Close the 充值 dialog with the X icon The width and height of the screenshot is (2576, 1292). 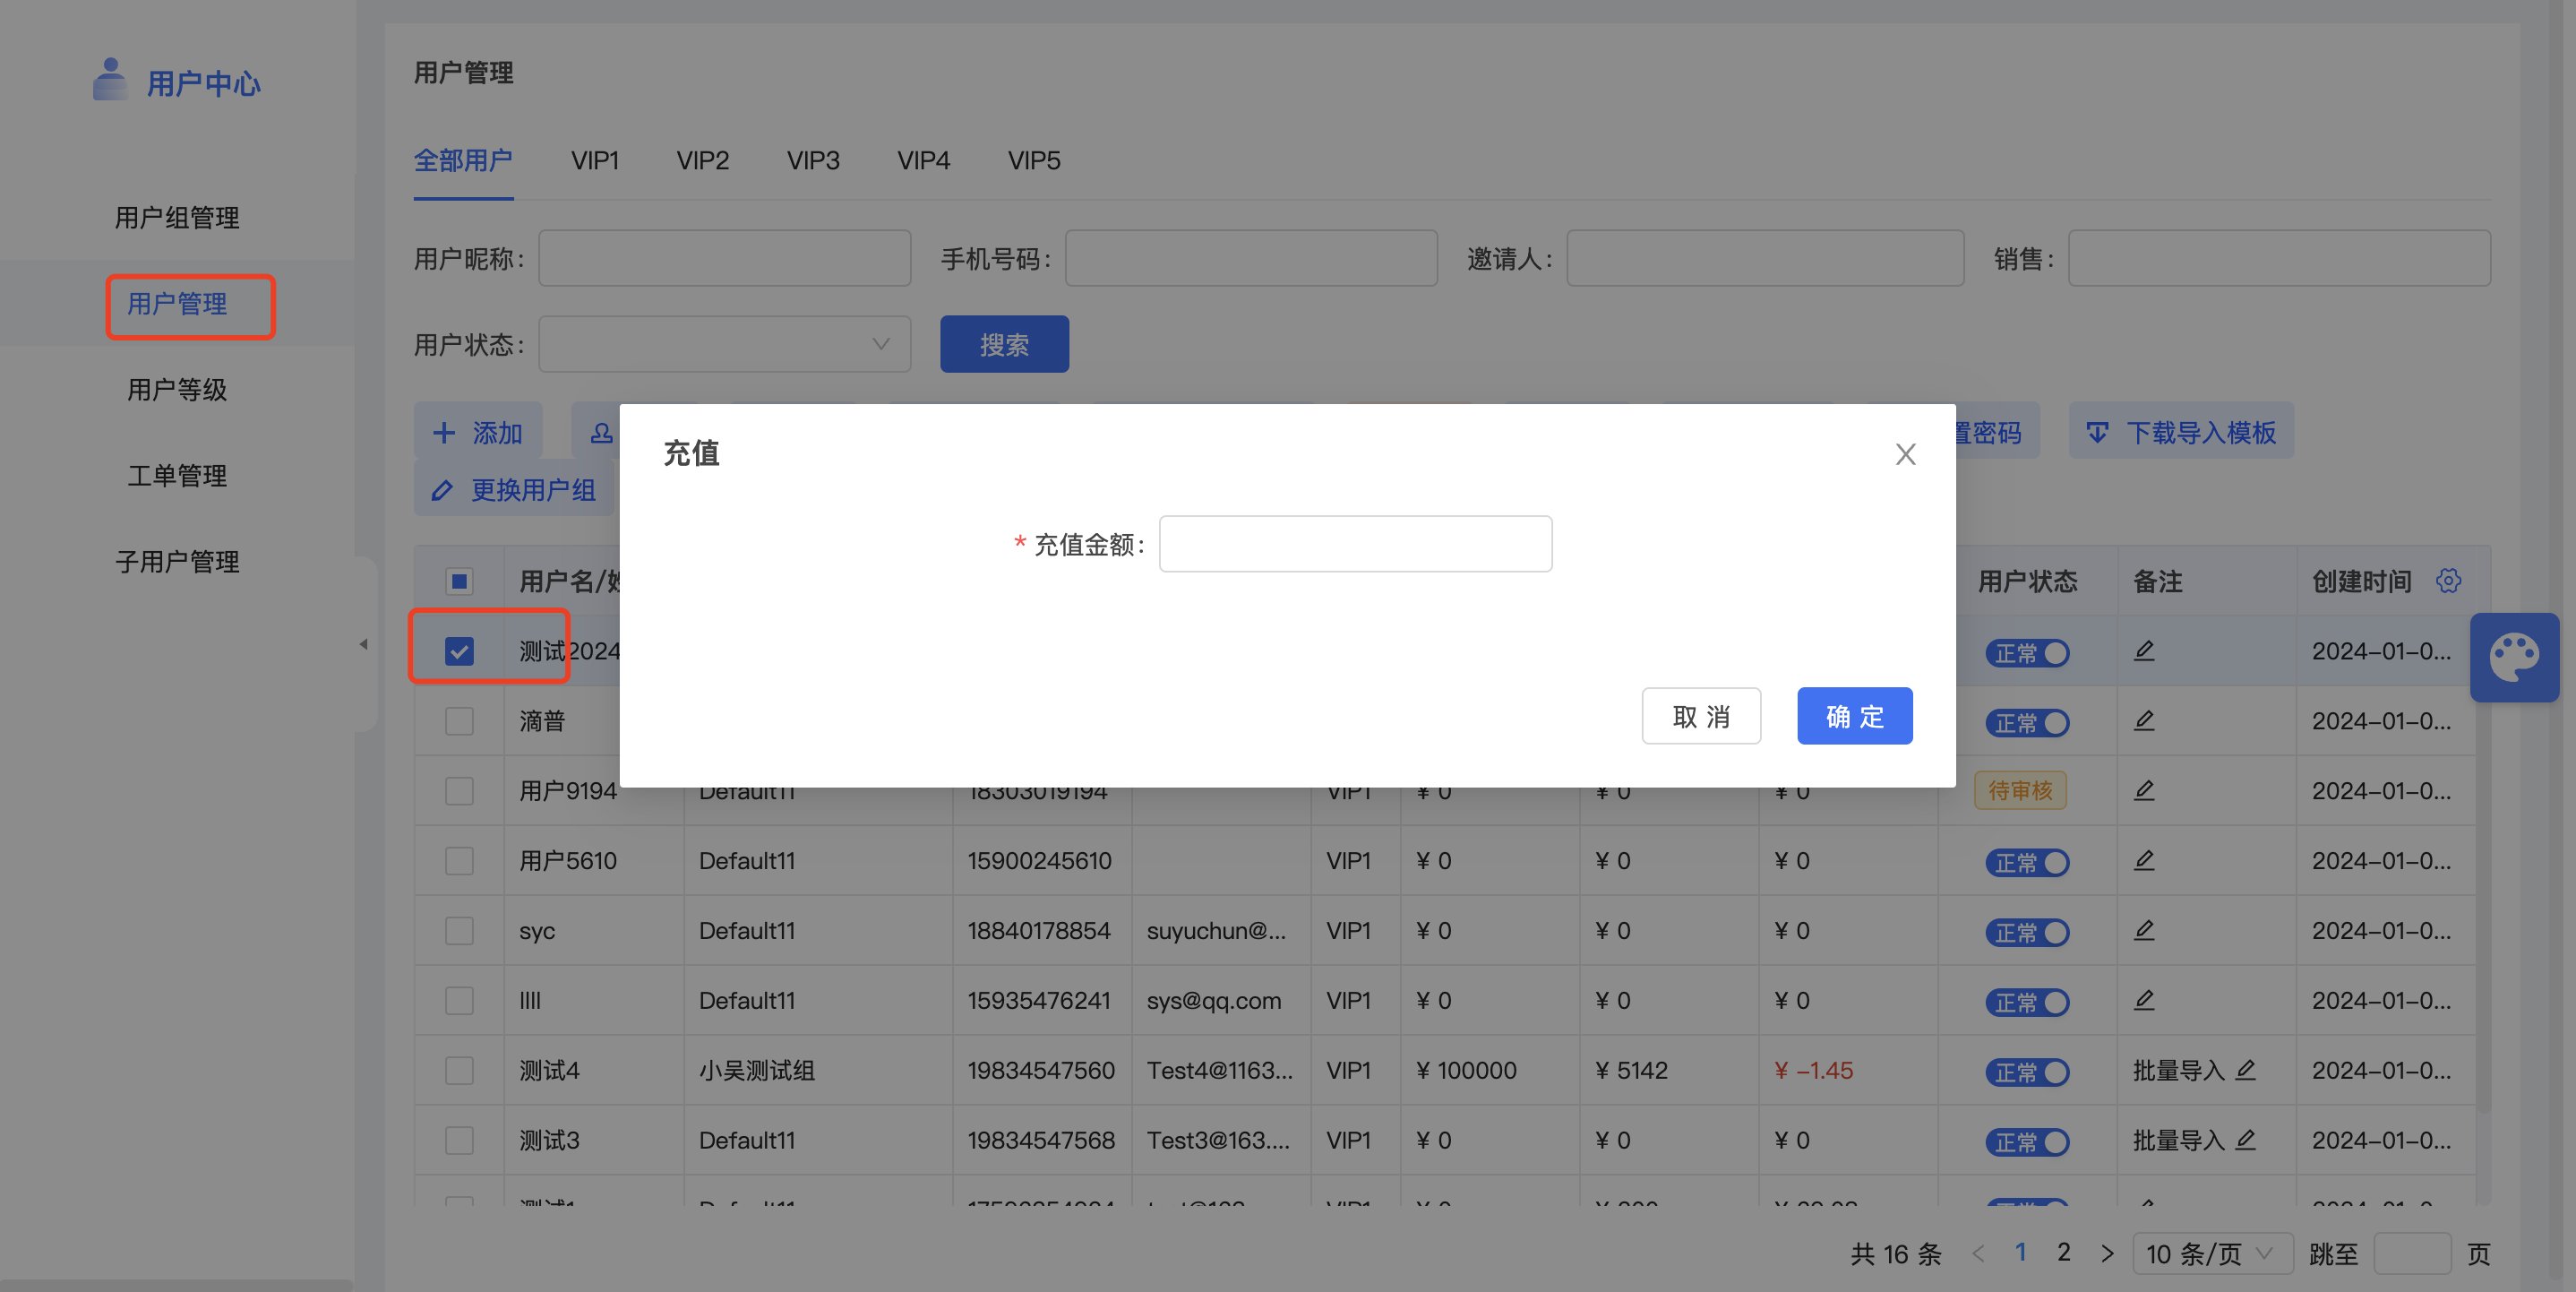click(x=1905, y=454)
